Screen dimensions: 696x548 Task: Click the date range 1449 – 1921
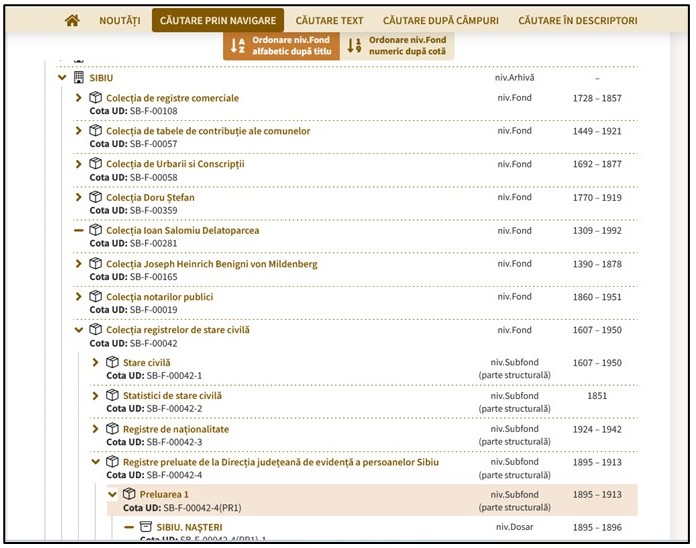pos(597,131)
